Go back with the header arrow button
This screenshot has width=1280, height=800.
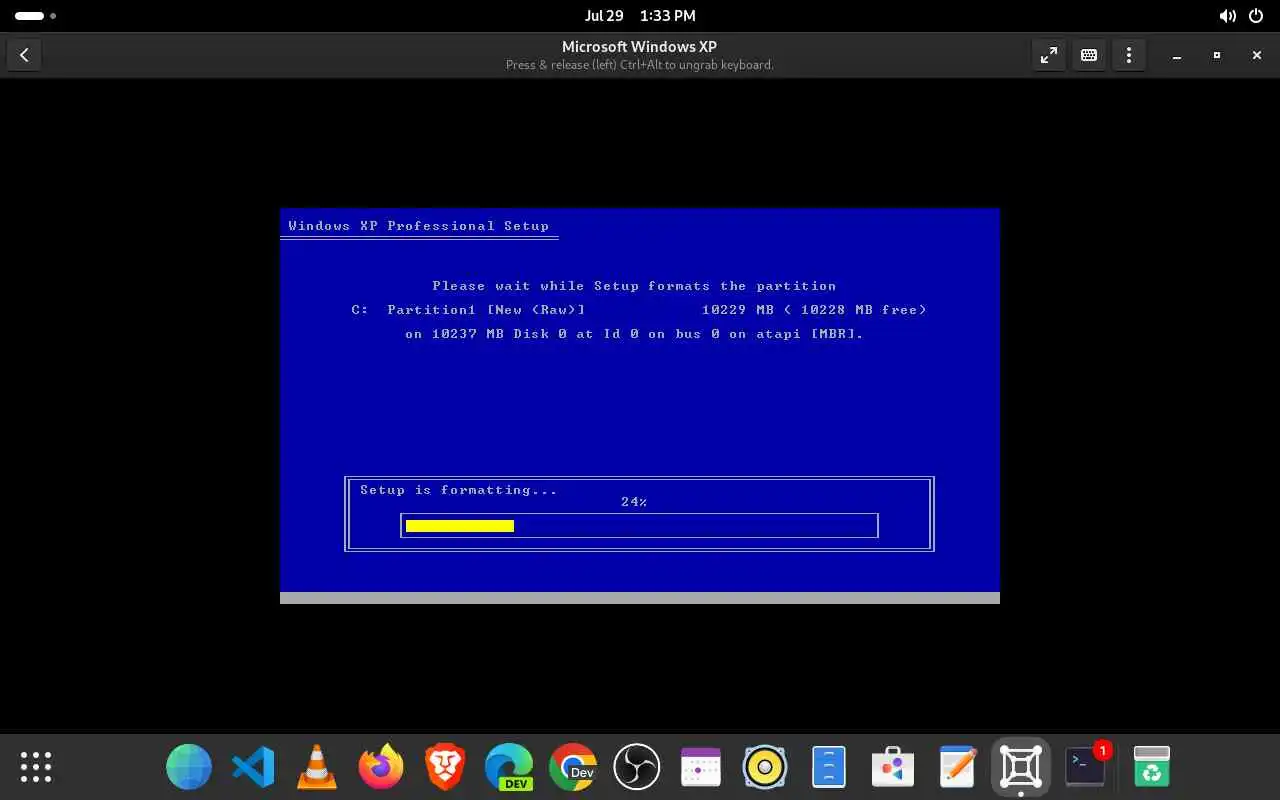(x=24, y=56)
